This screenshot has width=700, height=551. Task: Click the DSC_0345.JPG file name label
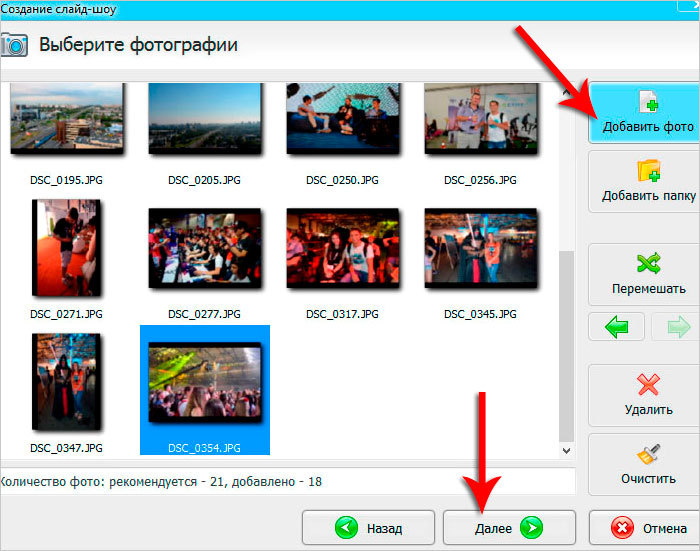pyautogui.click(x=480, y=314)
